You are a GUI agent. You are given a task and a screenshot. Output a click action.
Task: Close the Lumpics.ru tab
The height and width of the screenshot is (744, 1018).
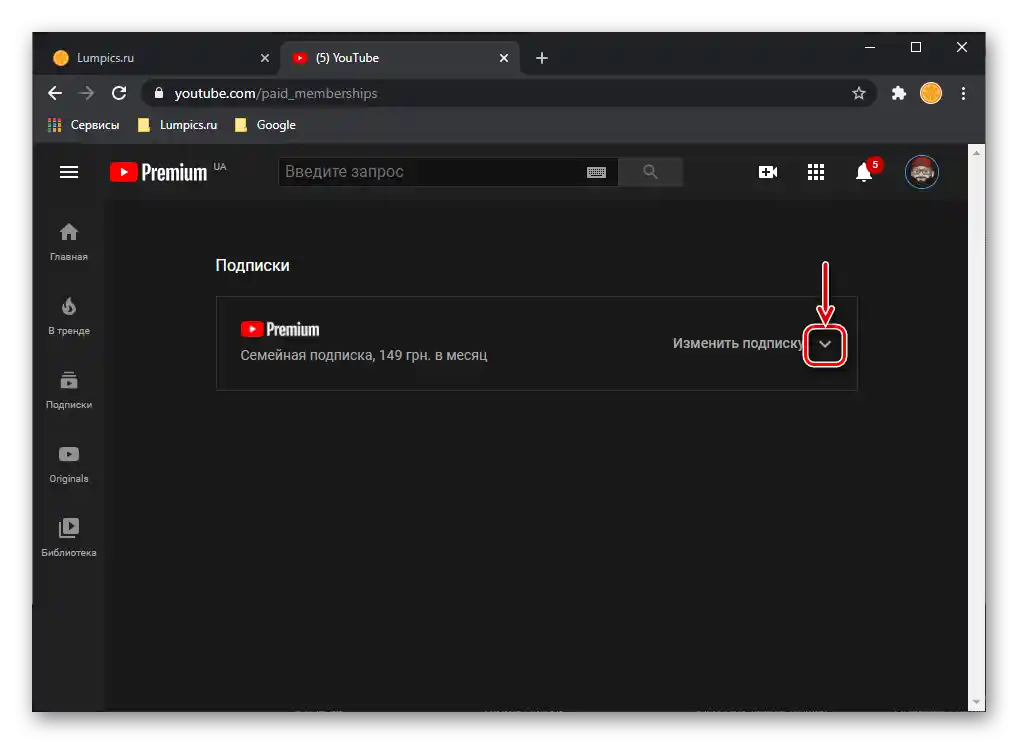click(264, 58)
